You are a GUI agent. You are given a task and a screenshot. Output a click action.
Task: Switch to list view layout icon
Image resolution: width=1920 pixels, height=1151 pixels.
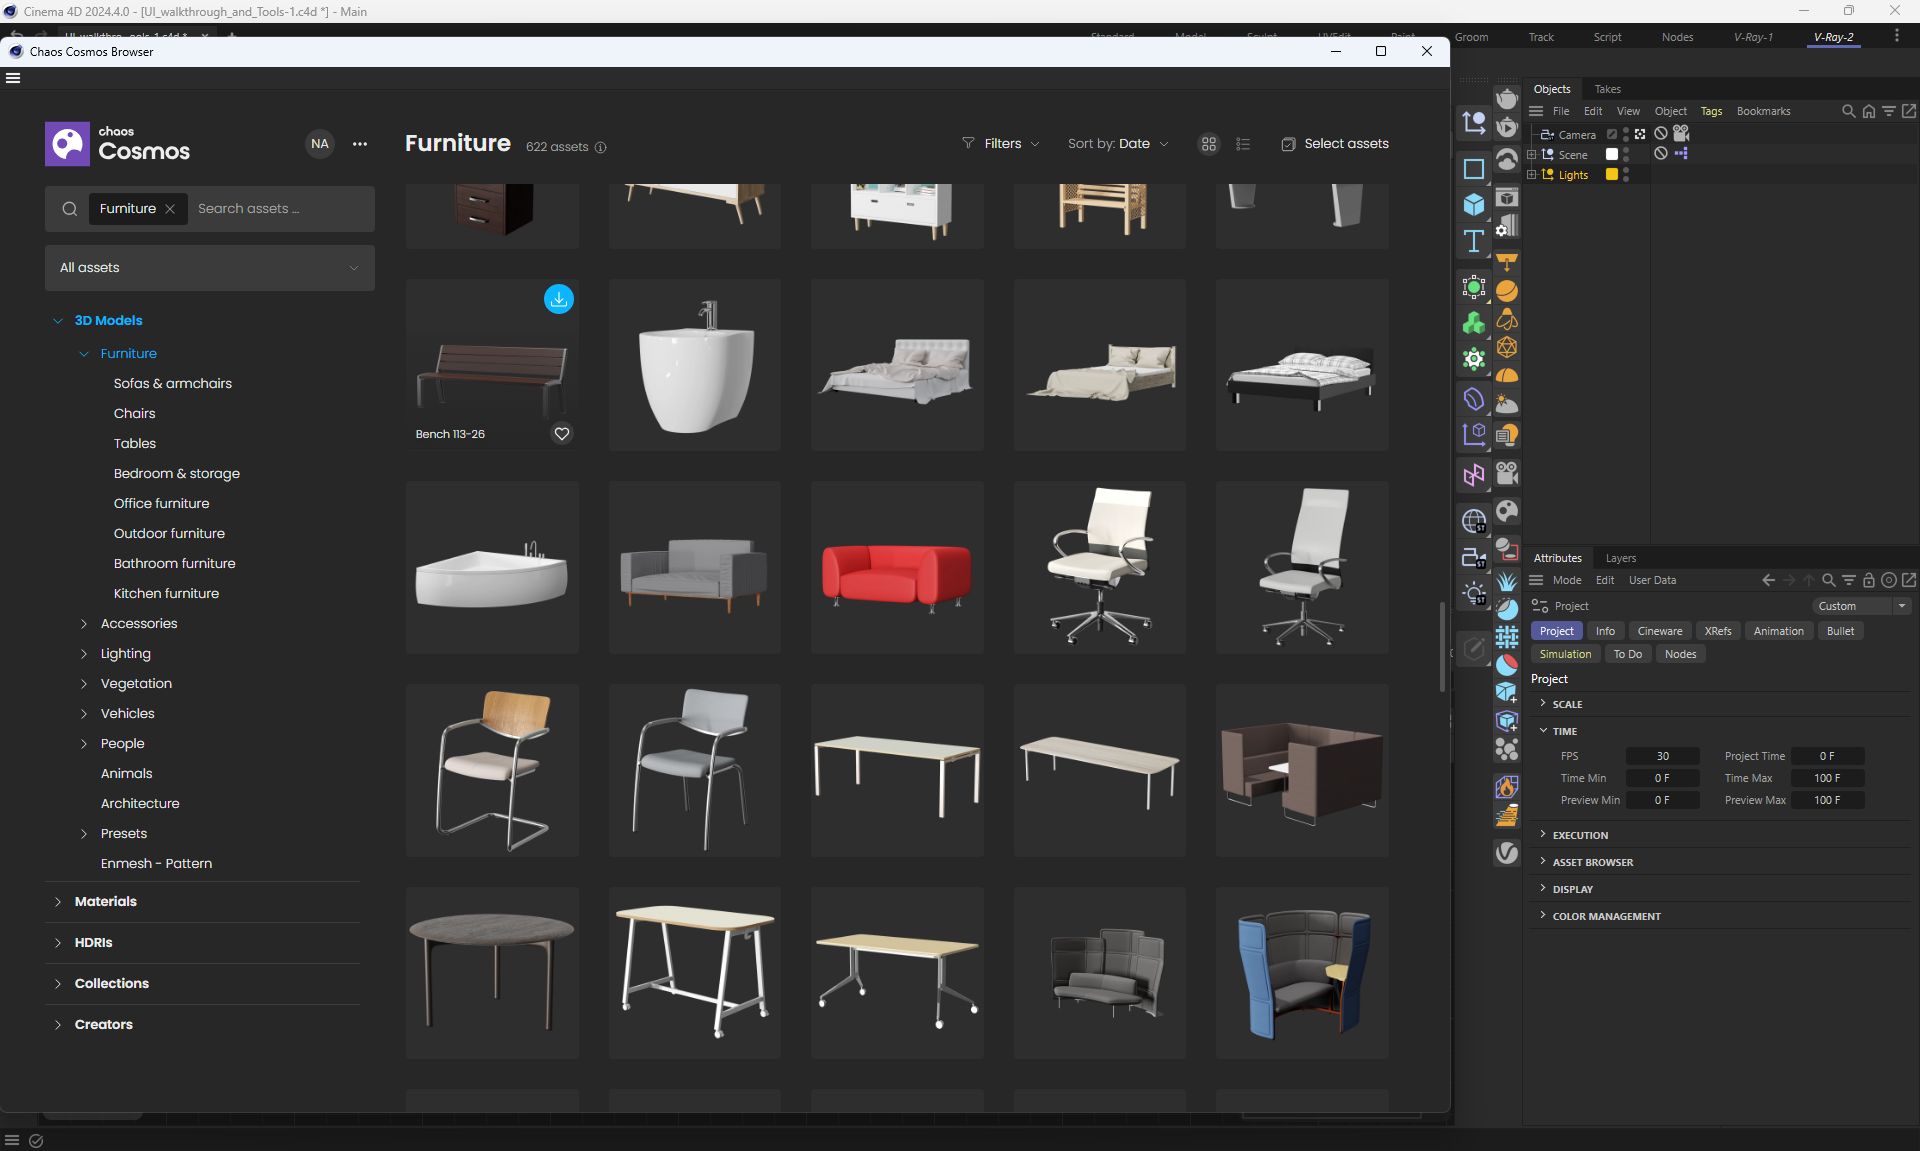(x=1243, y=144)
